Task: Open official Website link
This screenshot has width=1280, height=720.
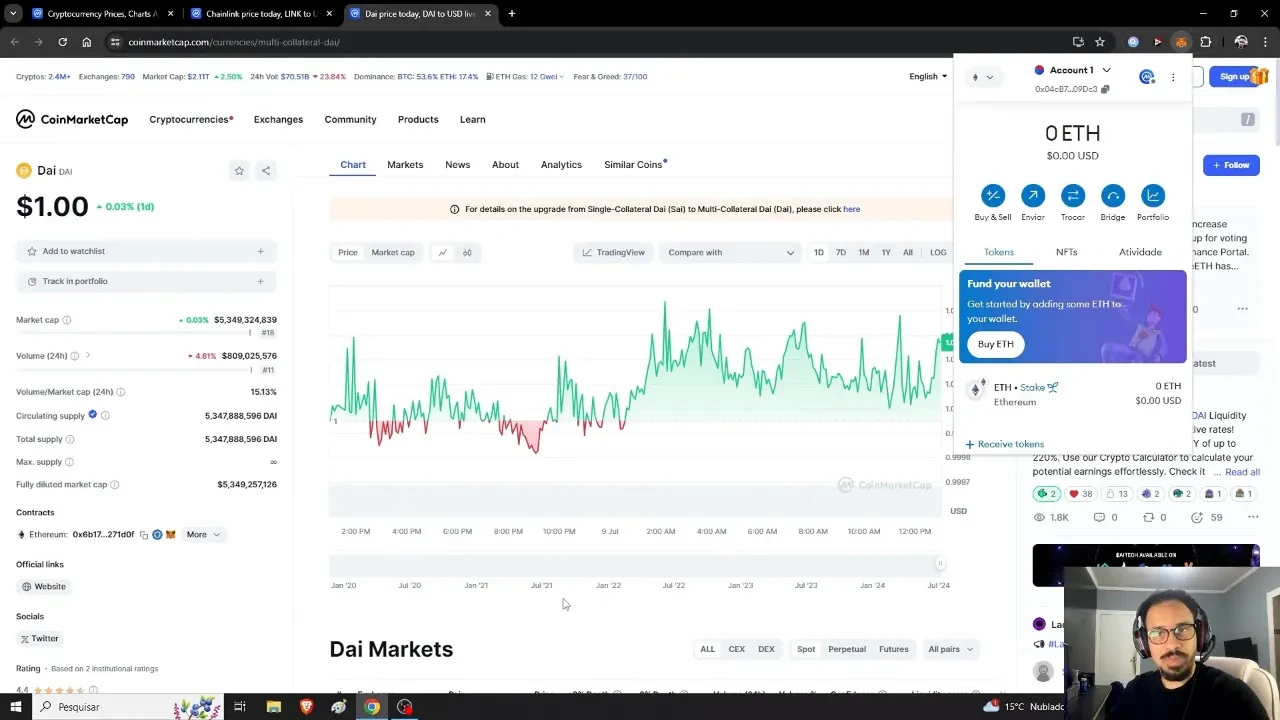Action: pos(44,587)
